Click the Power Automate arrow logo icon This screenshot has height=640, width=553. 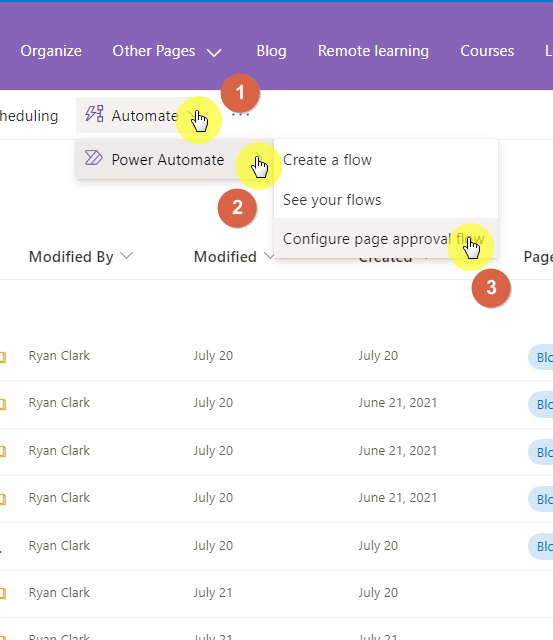(x=93, y=158)
